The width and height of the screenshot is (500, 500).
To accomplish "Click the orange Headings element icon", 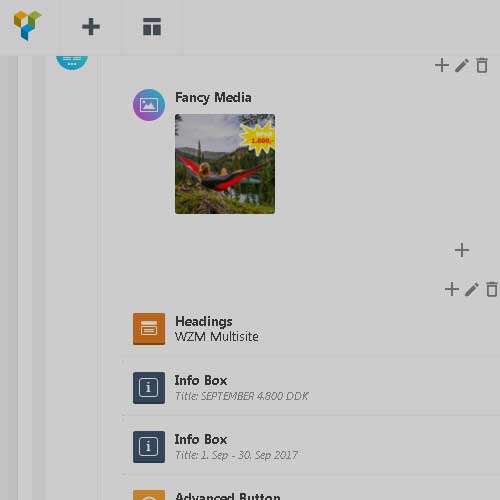I will pos(149,329).
